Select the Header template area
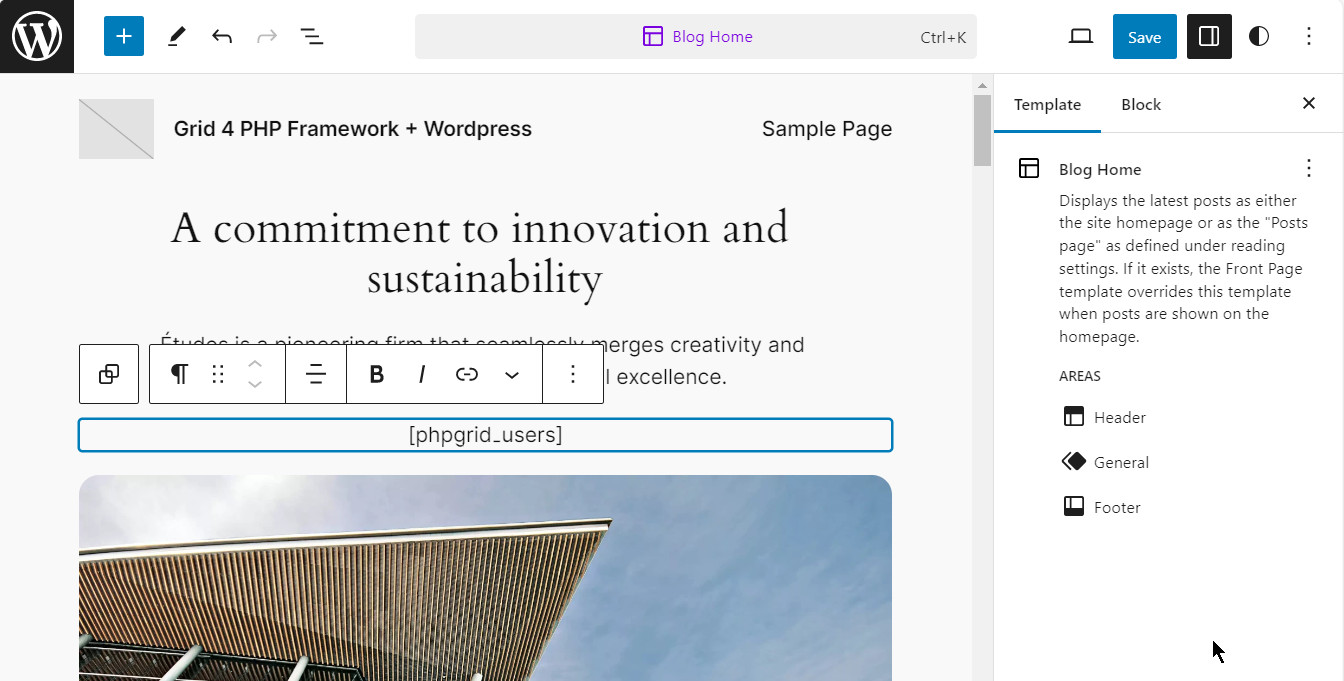1344x681 pixels. point(1119,418)
